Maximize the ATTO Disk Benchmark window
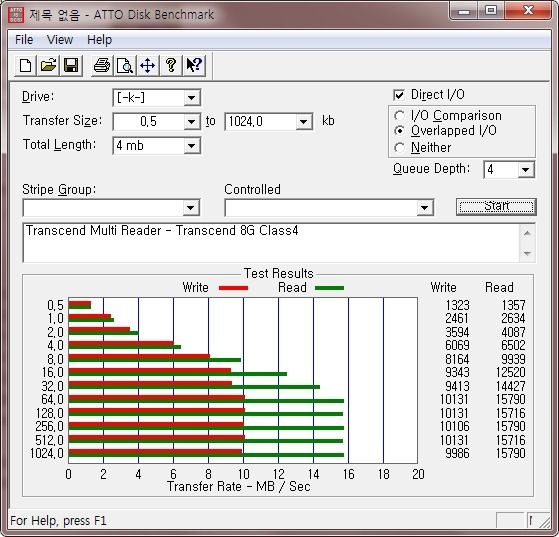The height and width of the screenshot is (537, 559). click(x=491, y=11)
